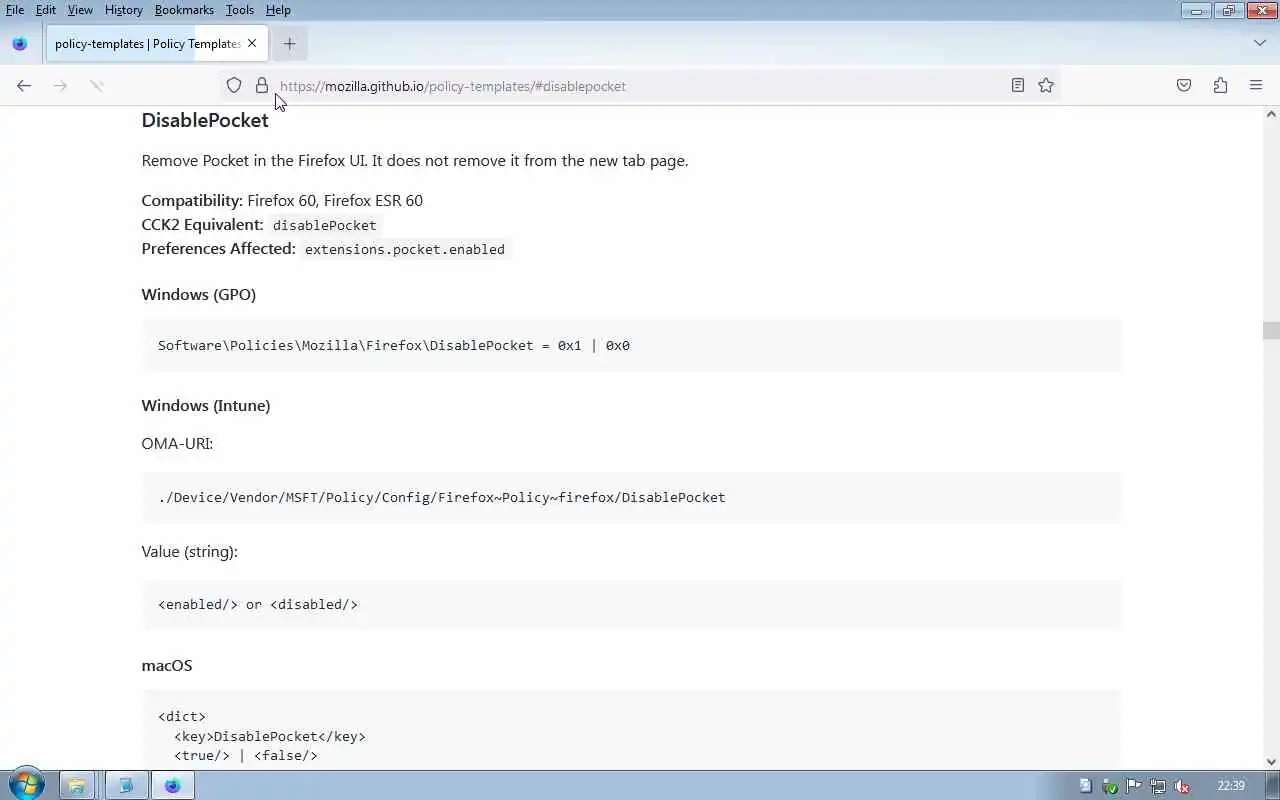Screen dimensions: 1280x800
Task: Open the Help menu
Action: coord(278,10)
